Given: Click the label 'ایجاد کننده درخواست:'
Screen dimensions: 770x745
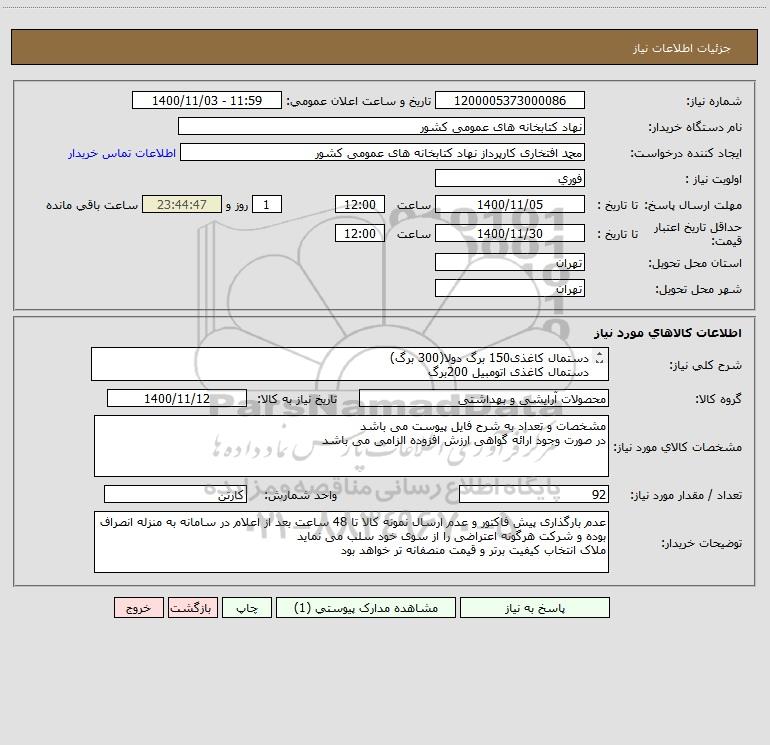Looking at the screenshot, I should tap(686, 153).
